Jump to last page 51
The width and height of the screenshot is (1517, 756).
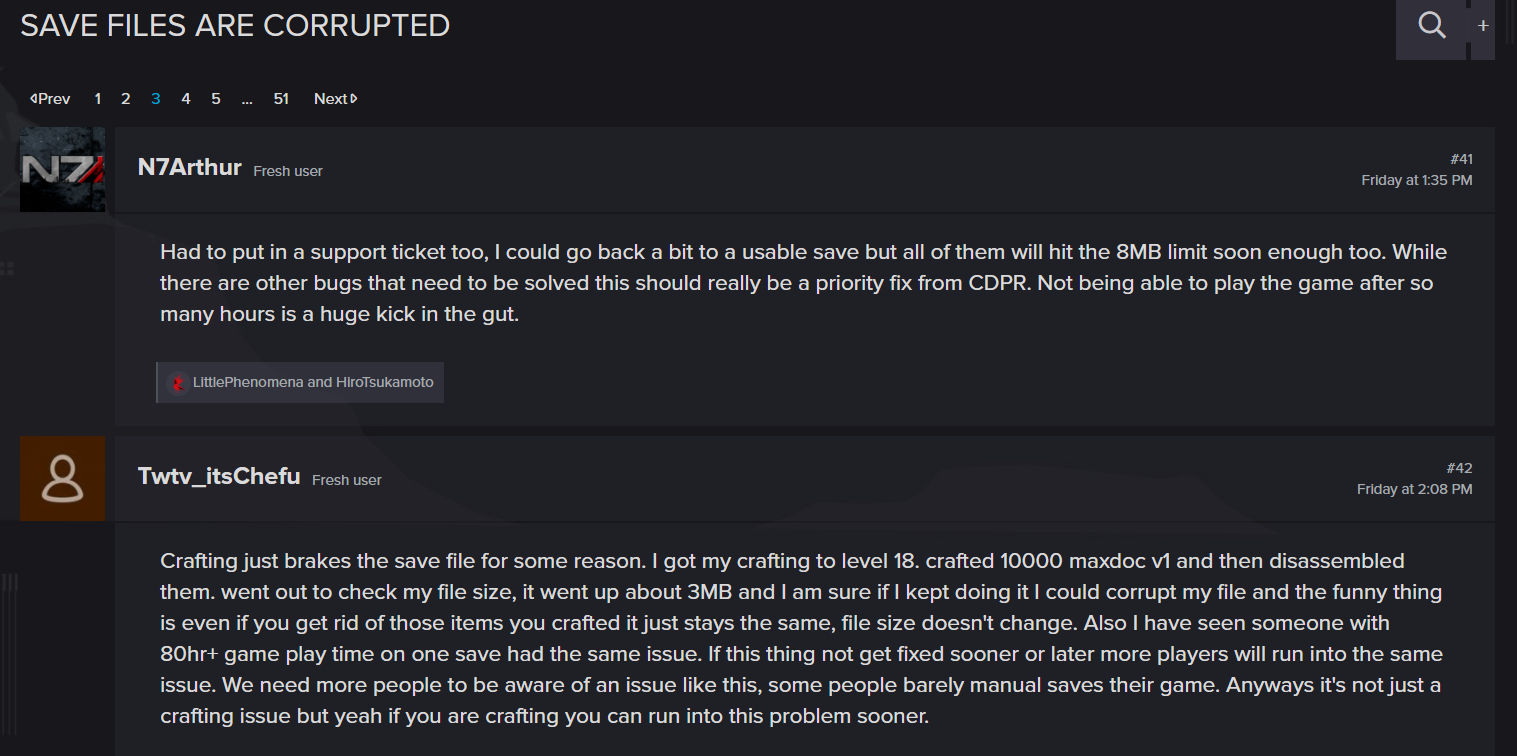(x=281, y=99)
